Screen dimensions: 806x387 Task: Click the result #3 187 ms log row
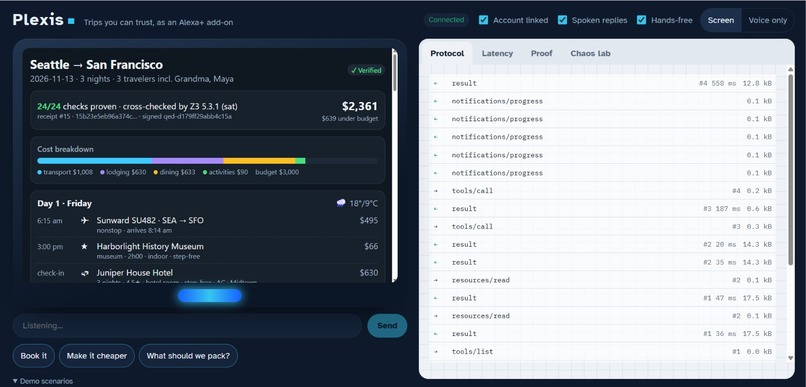coord(602,209)
